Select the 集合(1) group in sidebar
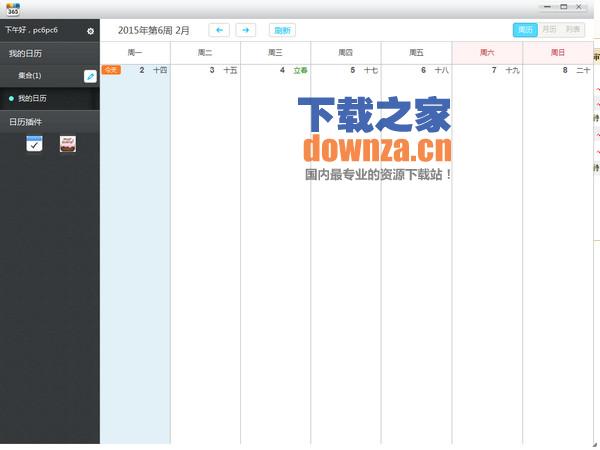This screenshot has height=450, width=600. click(x=29, y=76)
